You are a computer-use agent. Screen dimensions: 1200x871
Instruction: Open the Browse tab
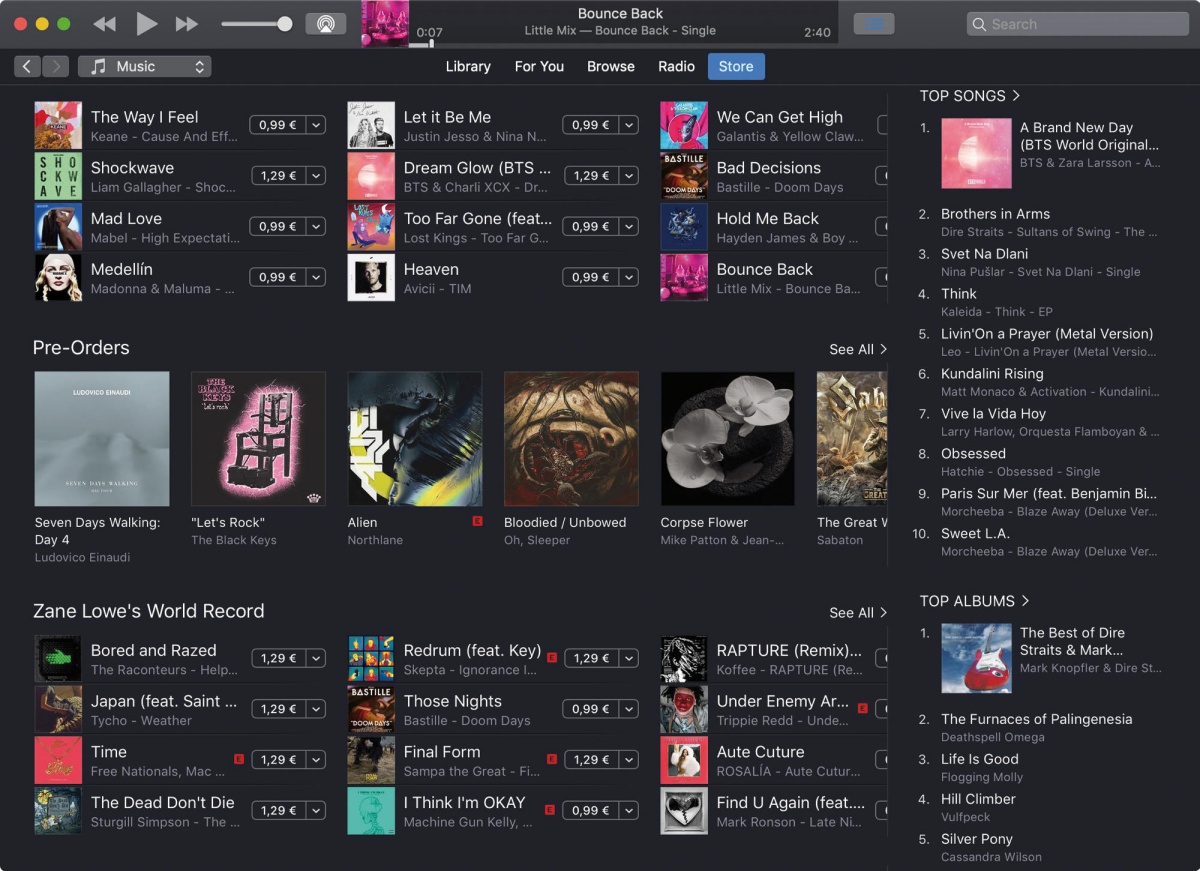tap(611, 66)
